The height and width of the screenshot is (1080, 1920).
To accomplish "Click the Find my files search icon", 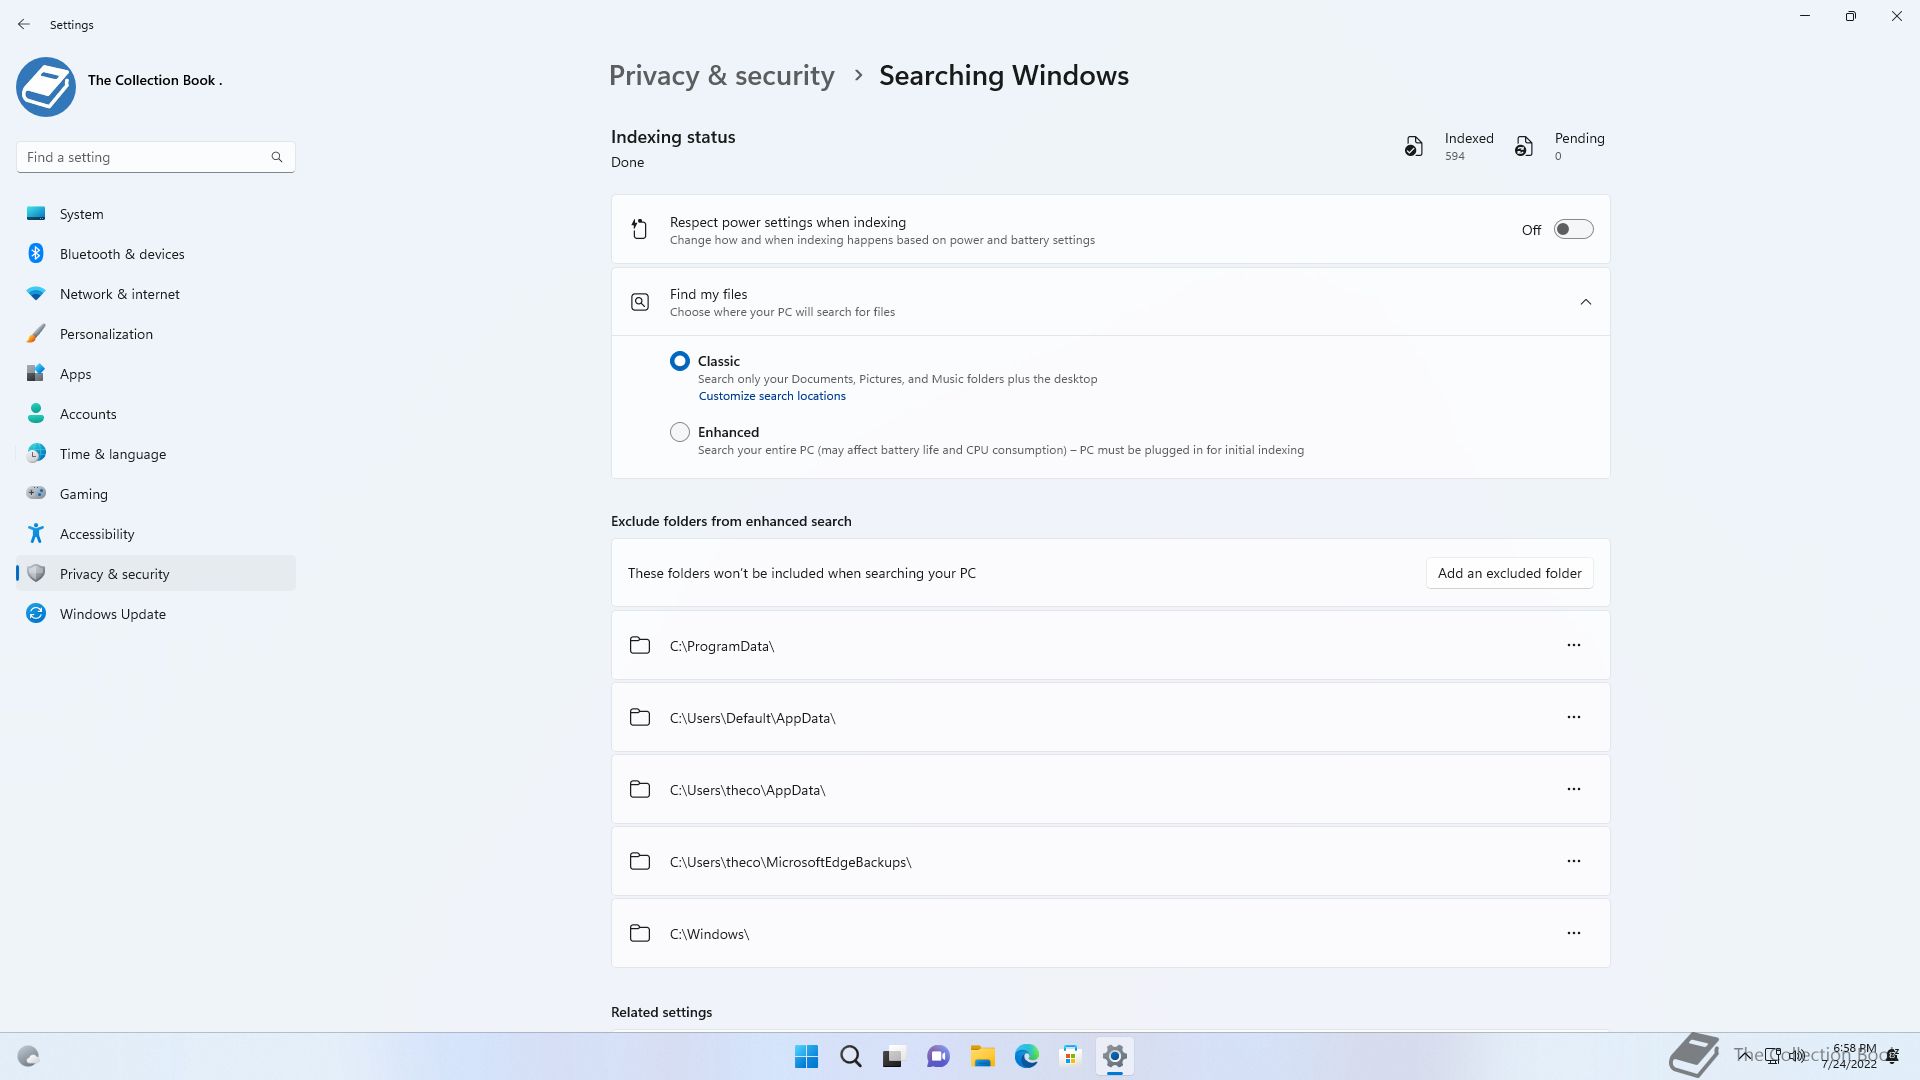I will coord(640,302).
